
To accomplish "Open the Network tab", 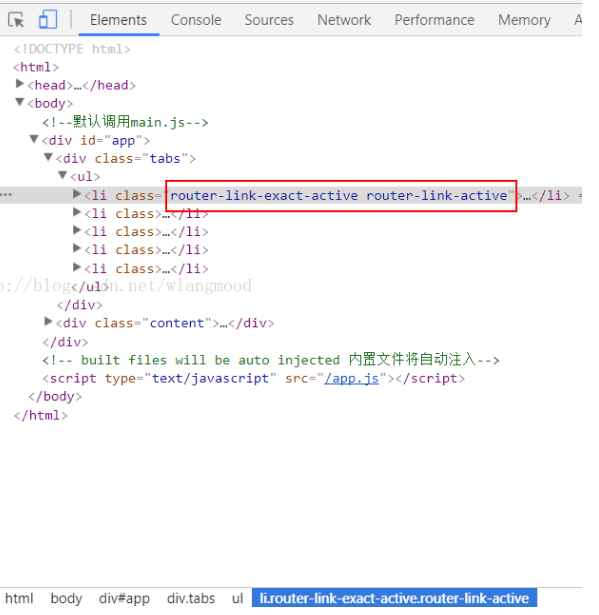I will coord(344,20).
